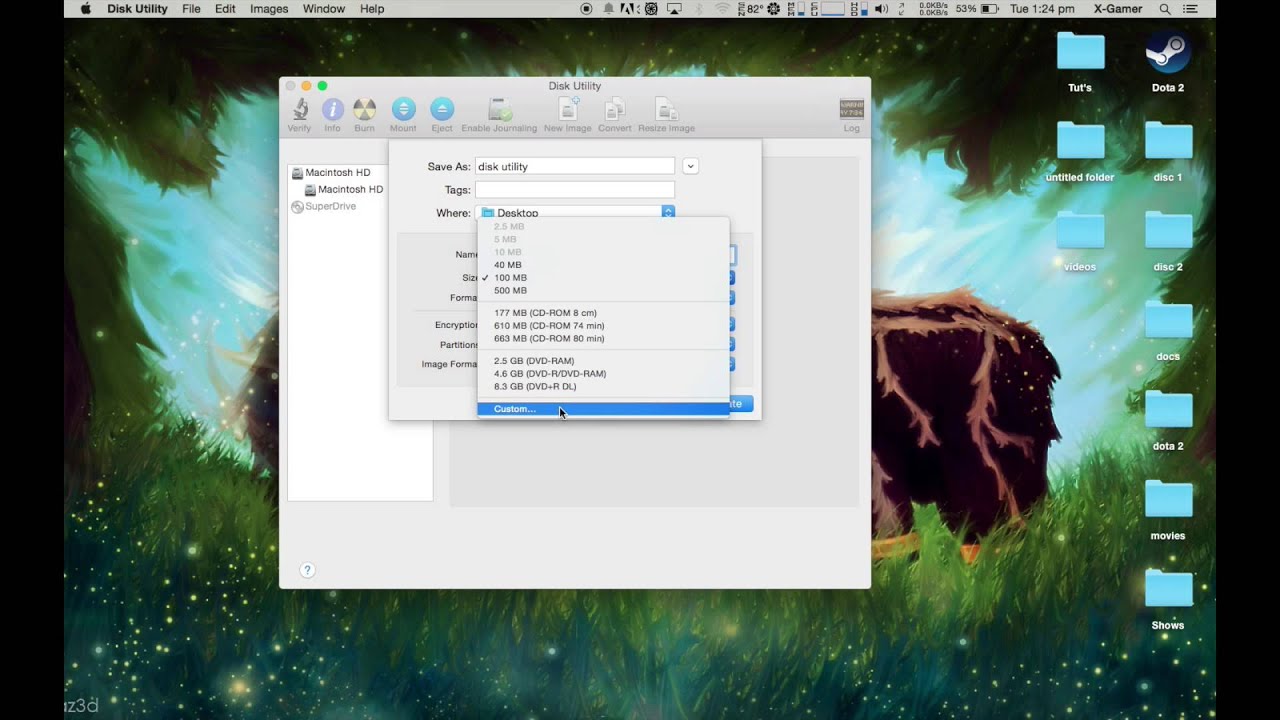The height and width of the screenshot is (720, 1280).
Task: Open the Tut's folder on desktop
Action: tap(1080, 60)
